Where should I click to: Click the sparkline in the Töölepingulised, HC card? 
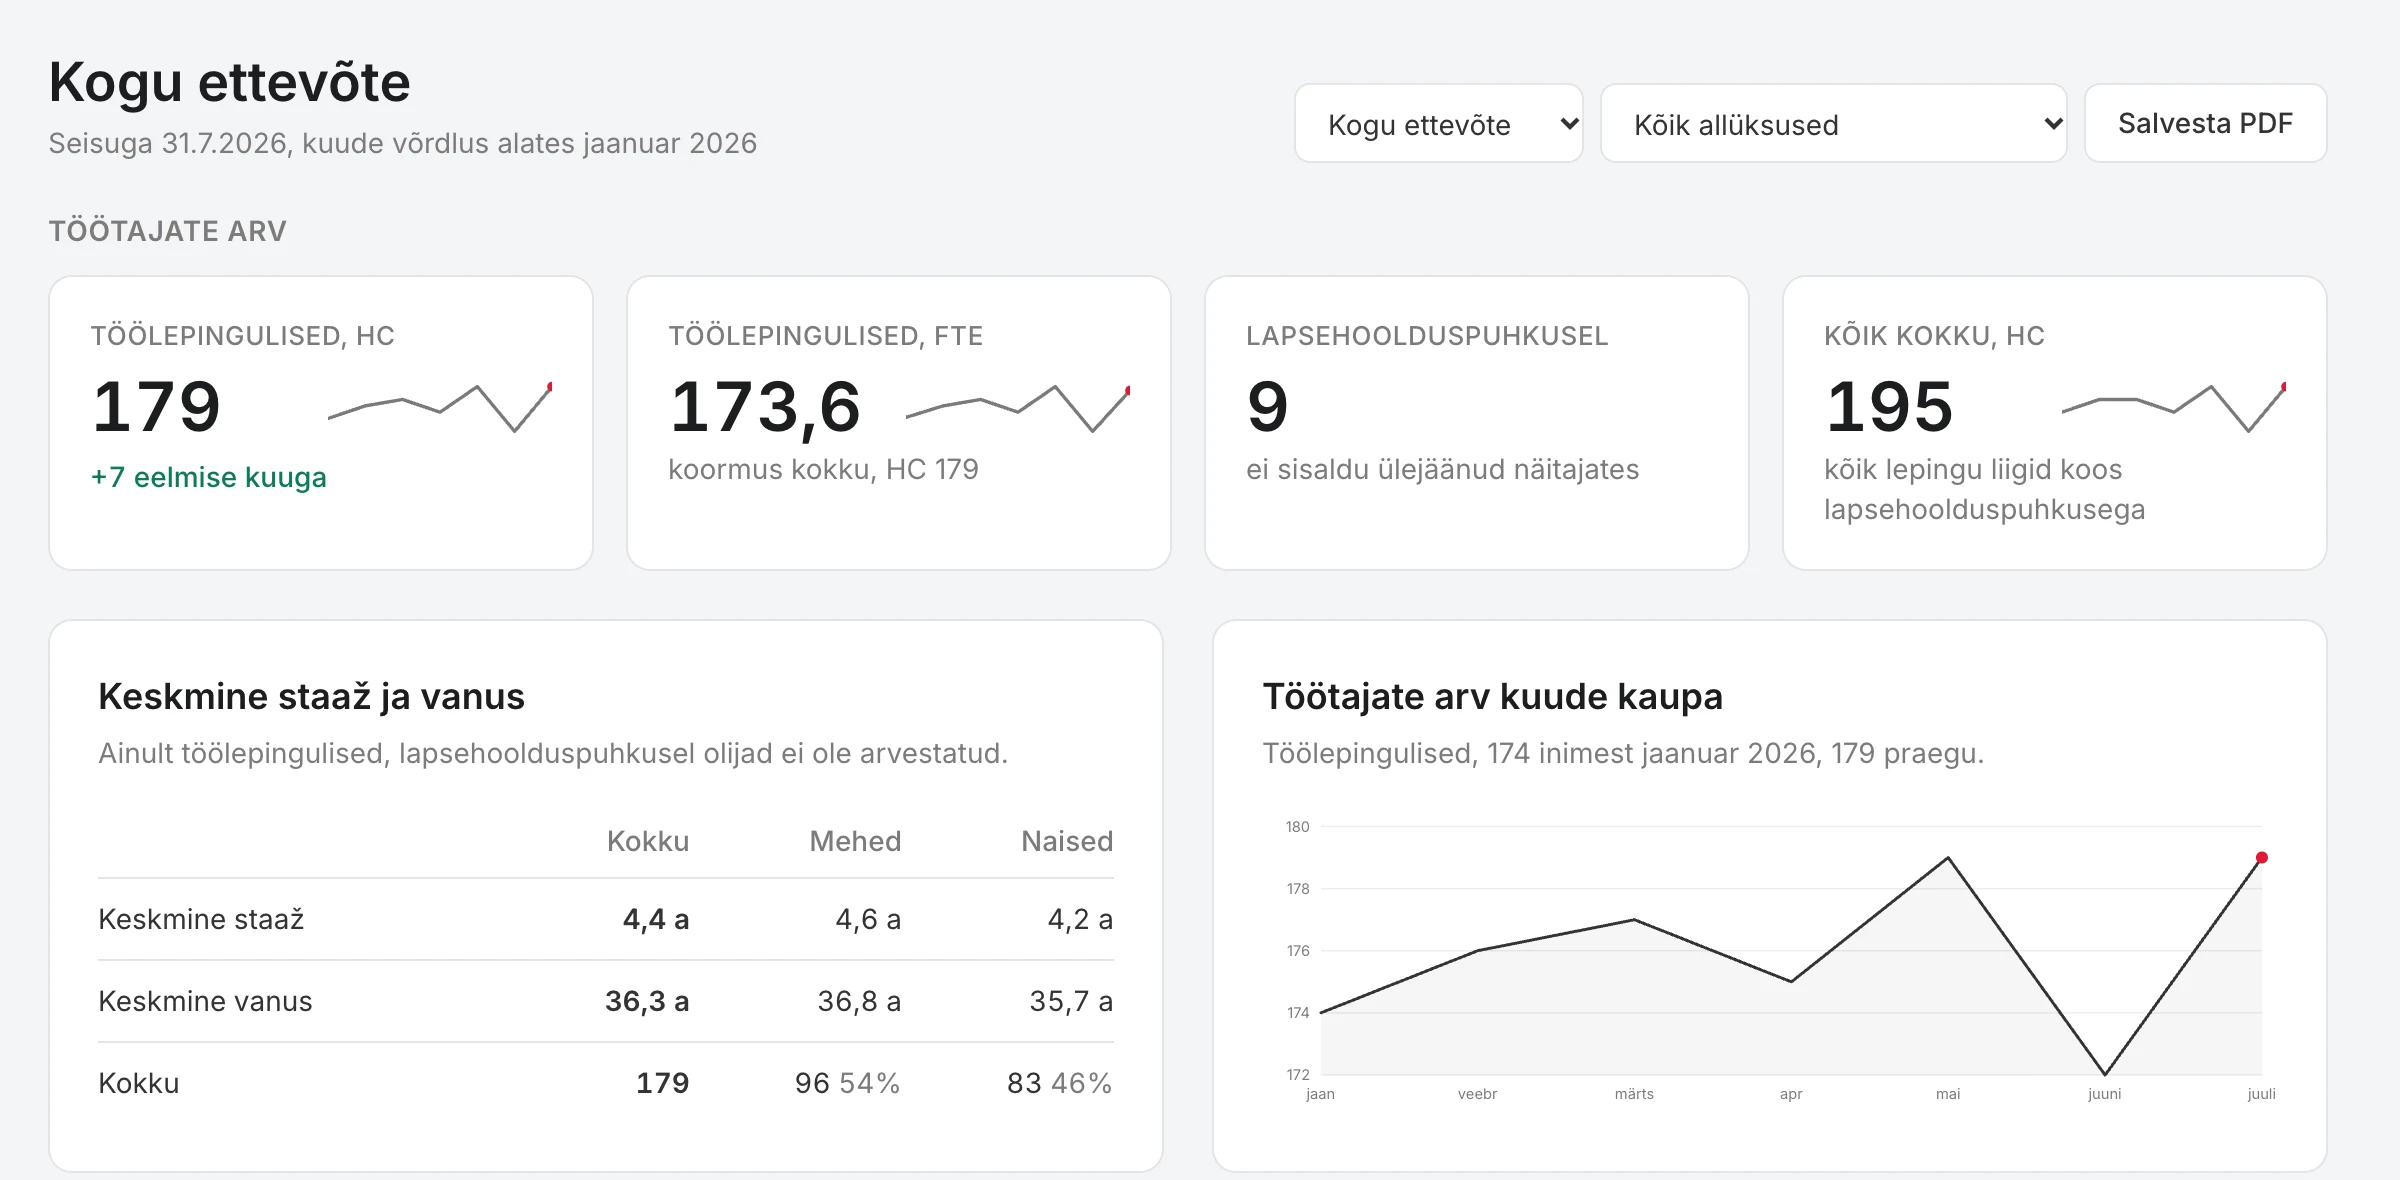440,407
